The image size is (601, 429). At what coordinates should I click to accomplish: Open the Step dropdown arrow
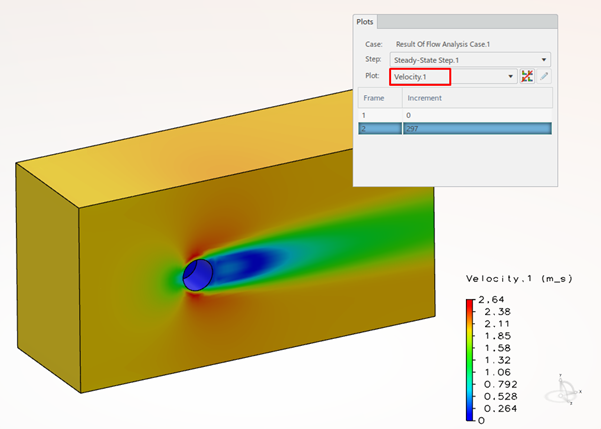tap(543, 60)
